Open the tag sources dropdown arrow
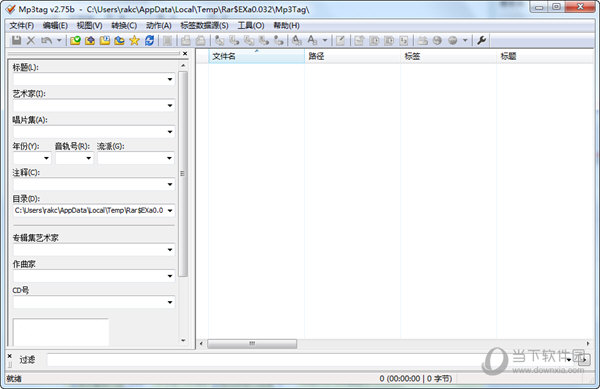Viewport: 600px width, 389px height. [x=465, y=40]
